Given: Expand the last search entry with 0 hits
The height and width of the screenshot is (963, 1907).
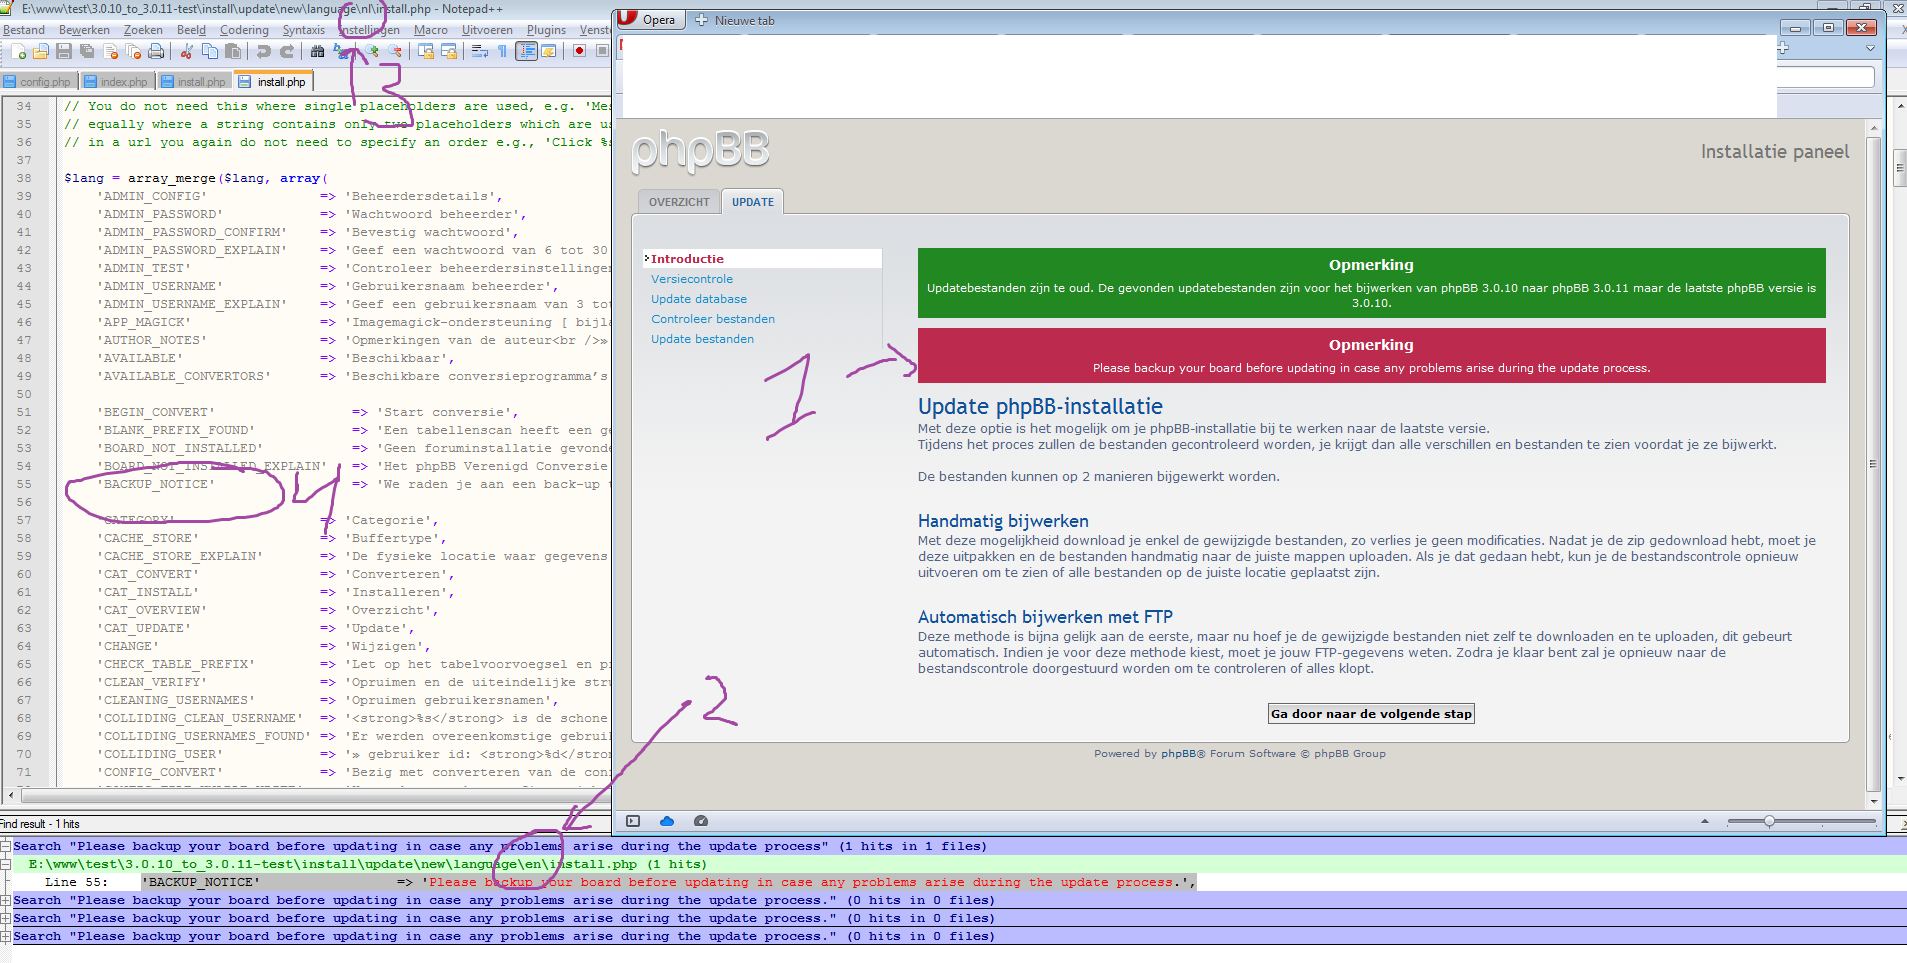Looking at the screenshot, I should [x=6, y=936].
